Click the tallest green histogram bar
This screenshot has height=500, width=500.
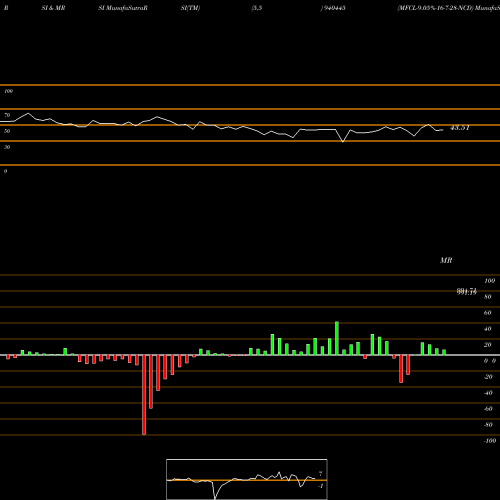point(337,338)
